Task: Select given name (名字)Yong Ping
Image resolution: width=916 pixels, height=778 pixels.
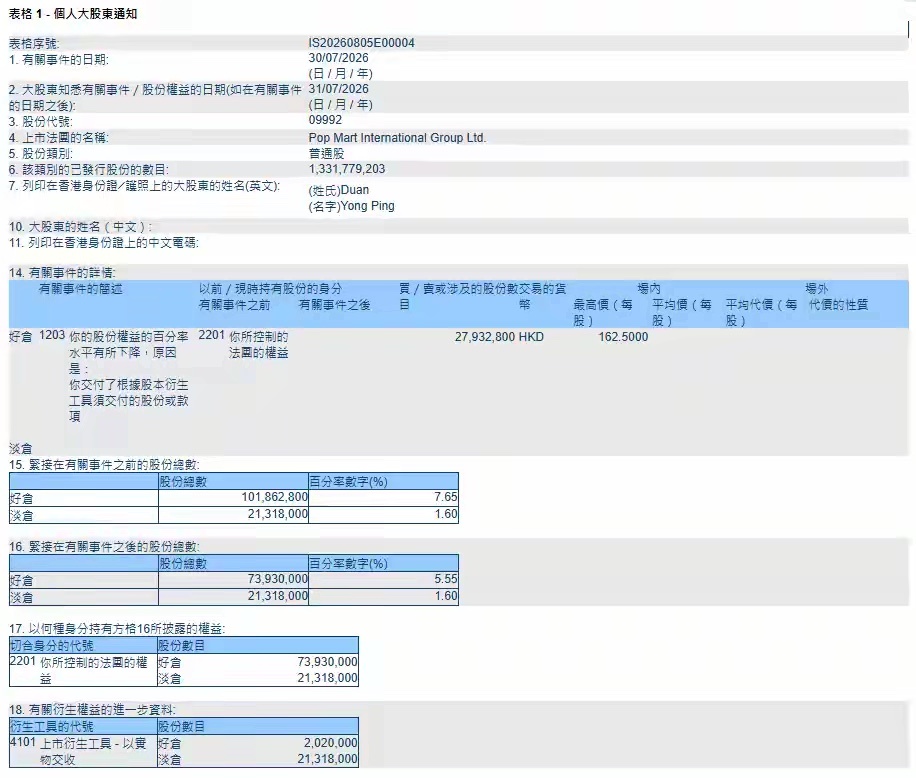Action: tap(352, 206)
